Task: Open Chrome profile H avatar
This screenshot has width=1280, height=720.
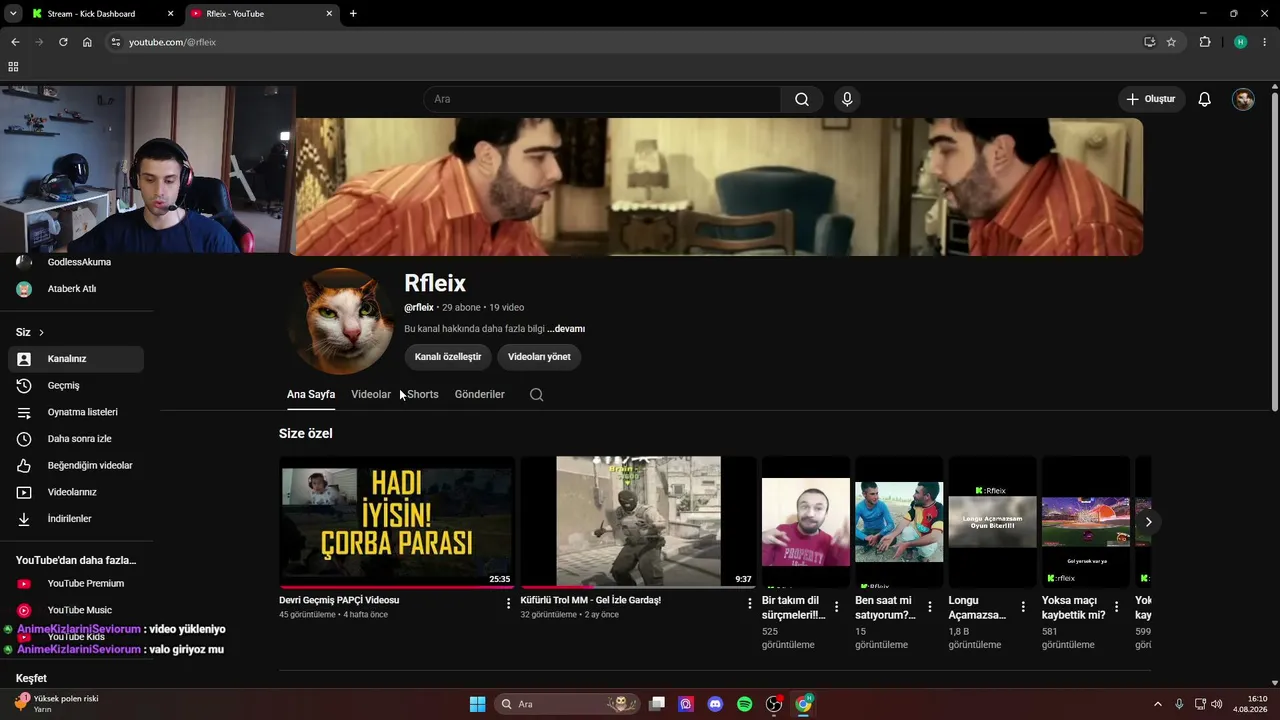Action: tap(1241, 42)
